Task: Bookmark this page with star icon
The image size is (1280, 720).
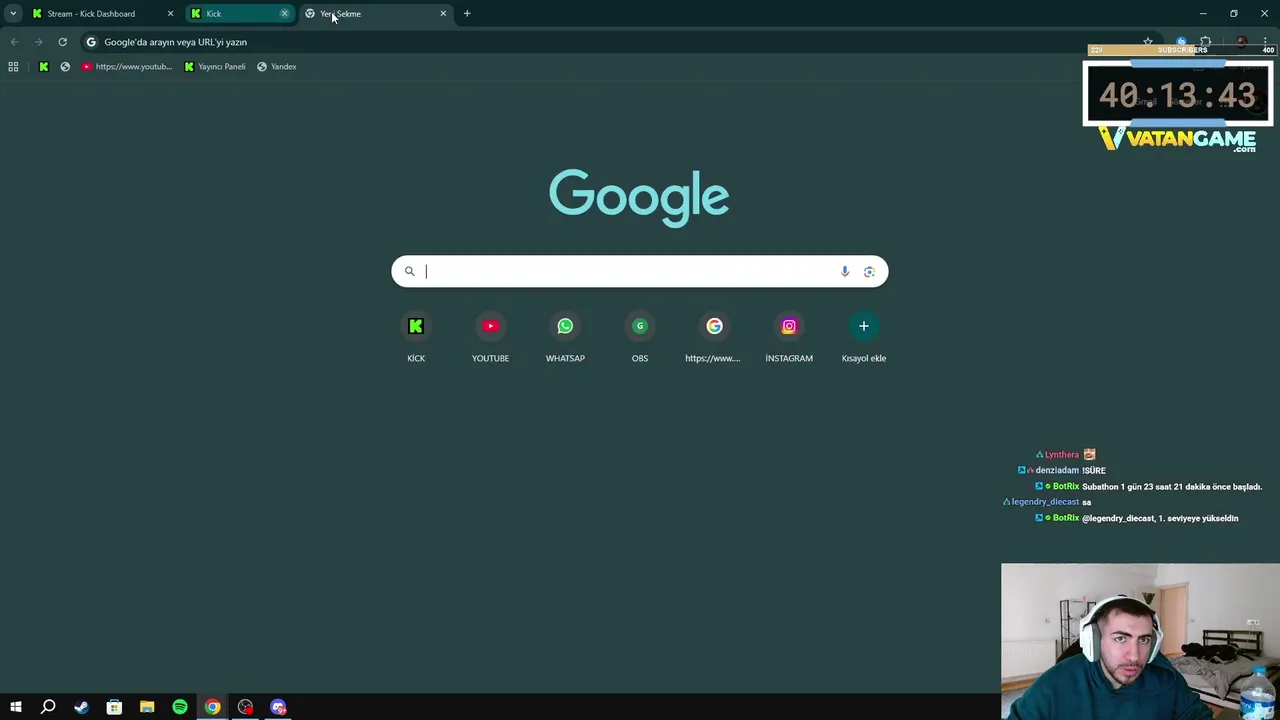Action: pos(1148,42)
